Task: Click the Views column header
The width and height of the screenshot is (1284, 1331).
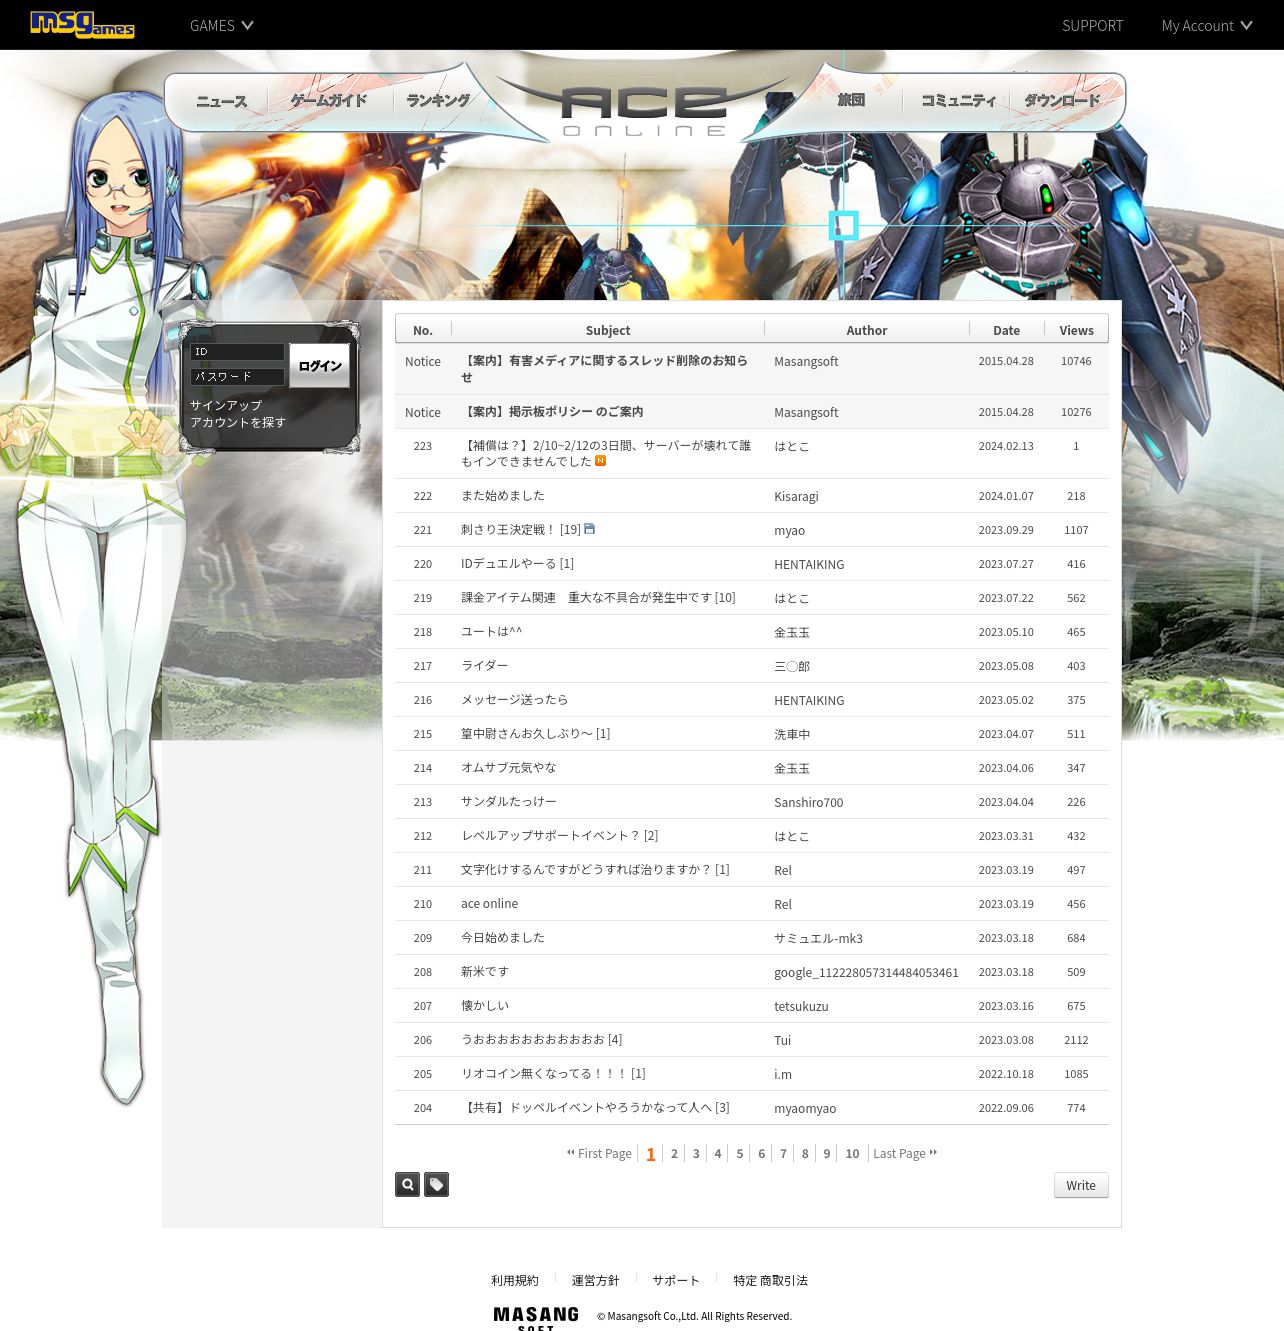Action: (1076, 330)
